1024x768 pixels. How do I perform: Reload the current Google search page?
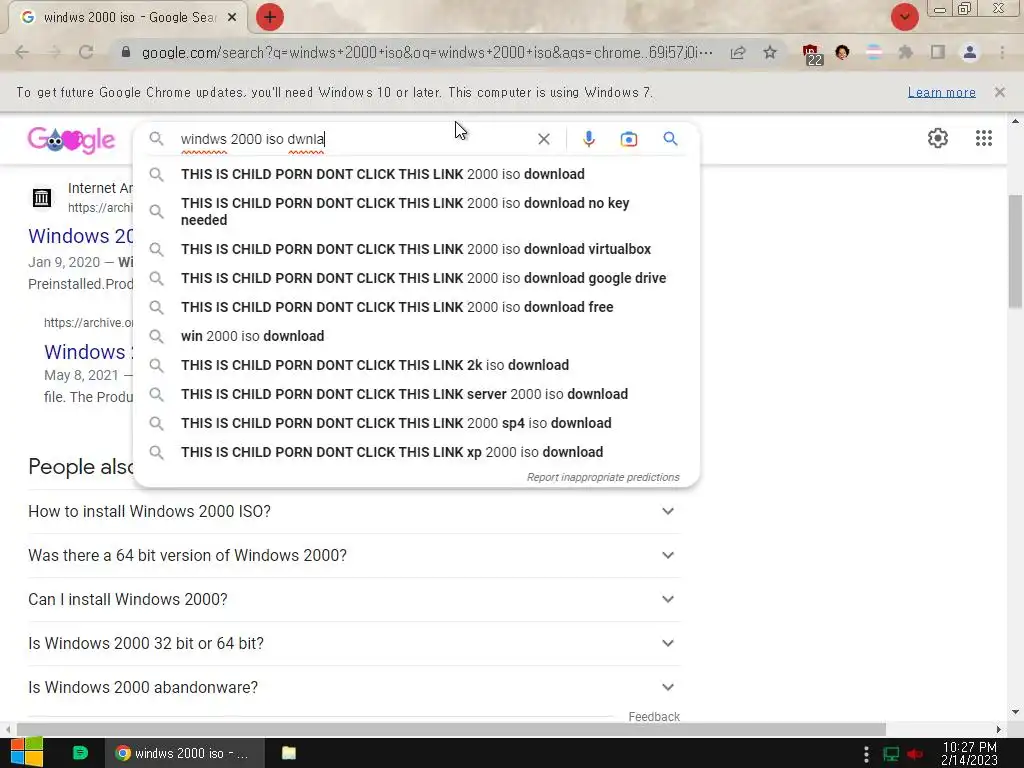(x=86, y=52)
